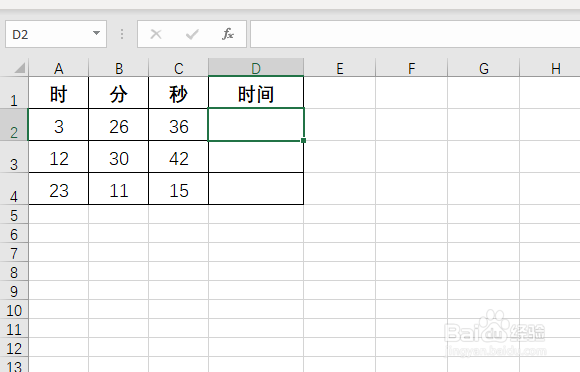580x372 pixels.
Task: Select row 10 header
Action: point(14,310)
